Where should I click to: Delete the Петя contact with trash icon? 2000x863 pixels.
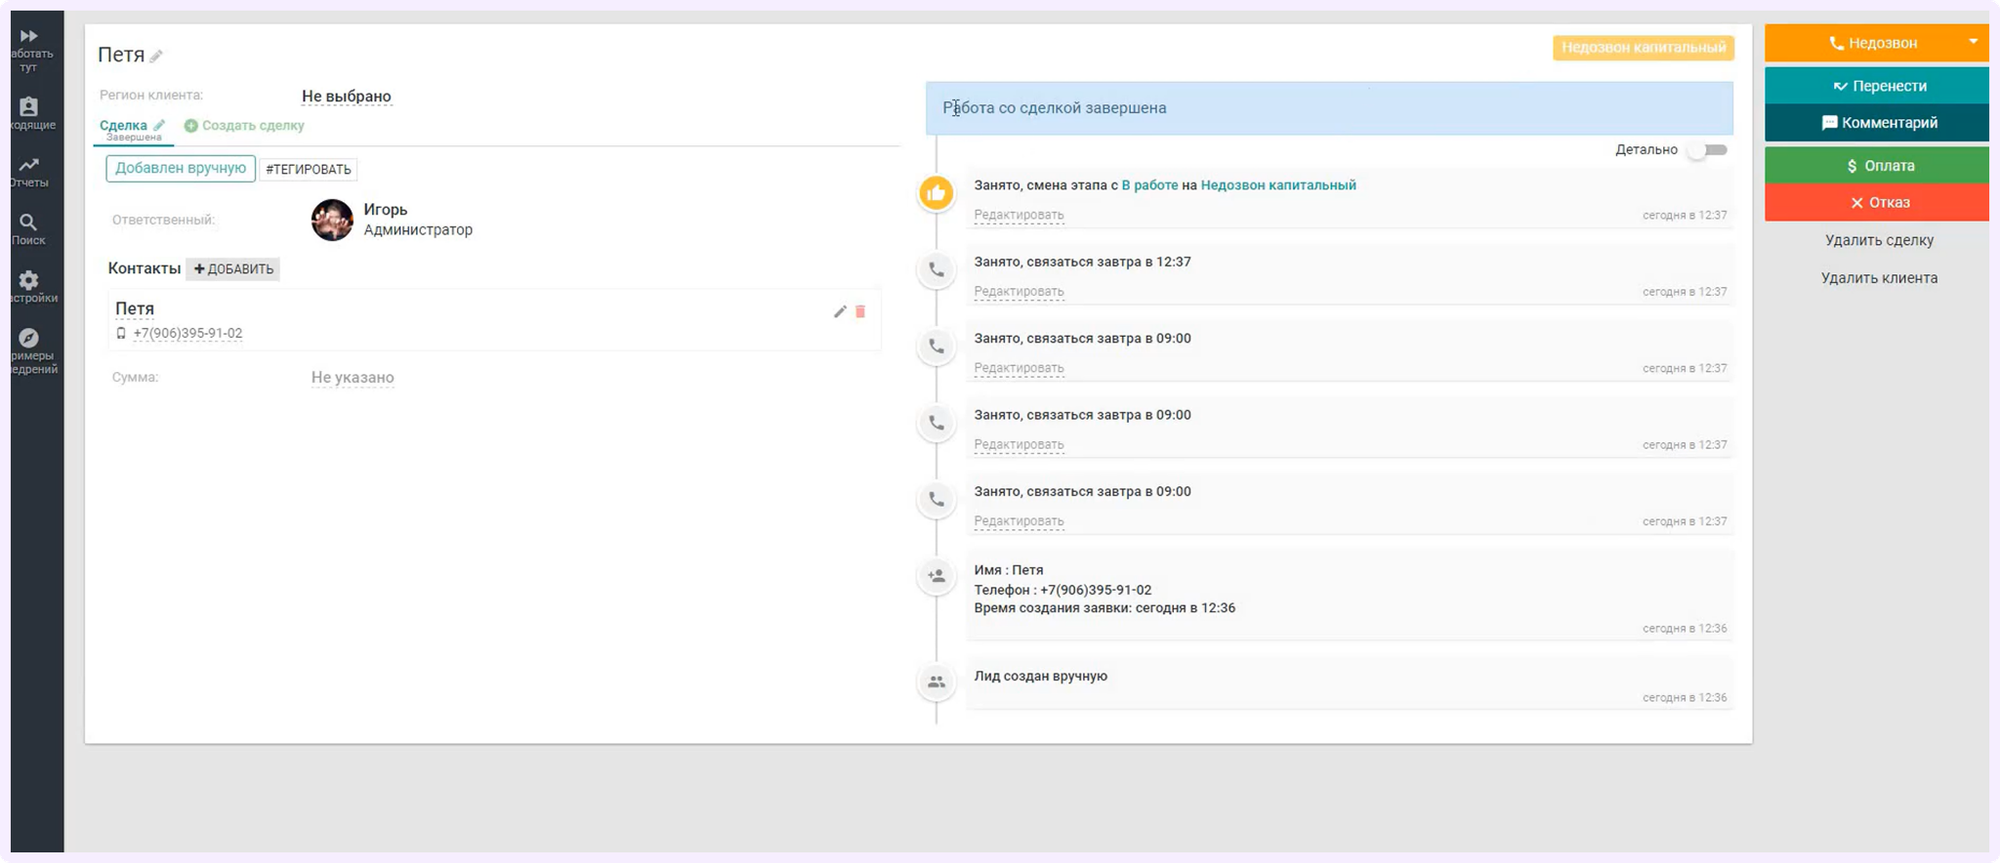pos(860,312)
